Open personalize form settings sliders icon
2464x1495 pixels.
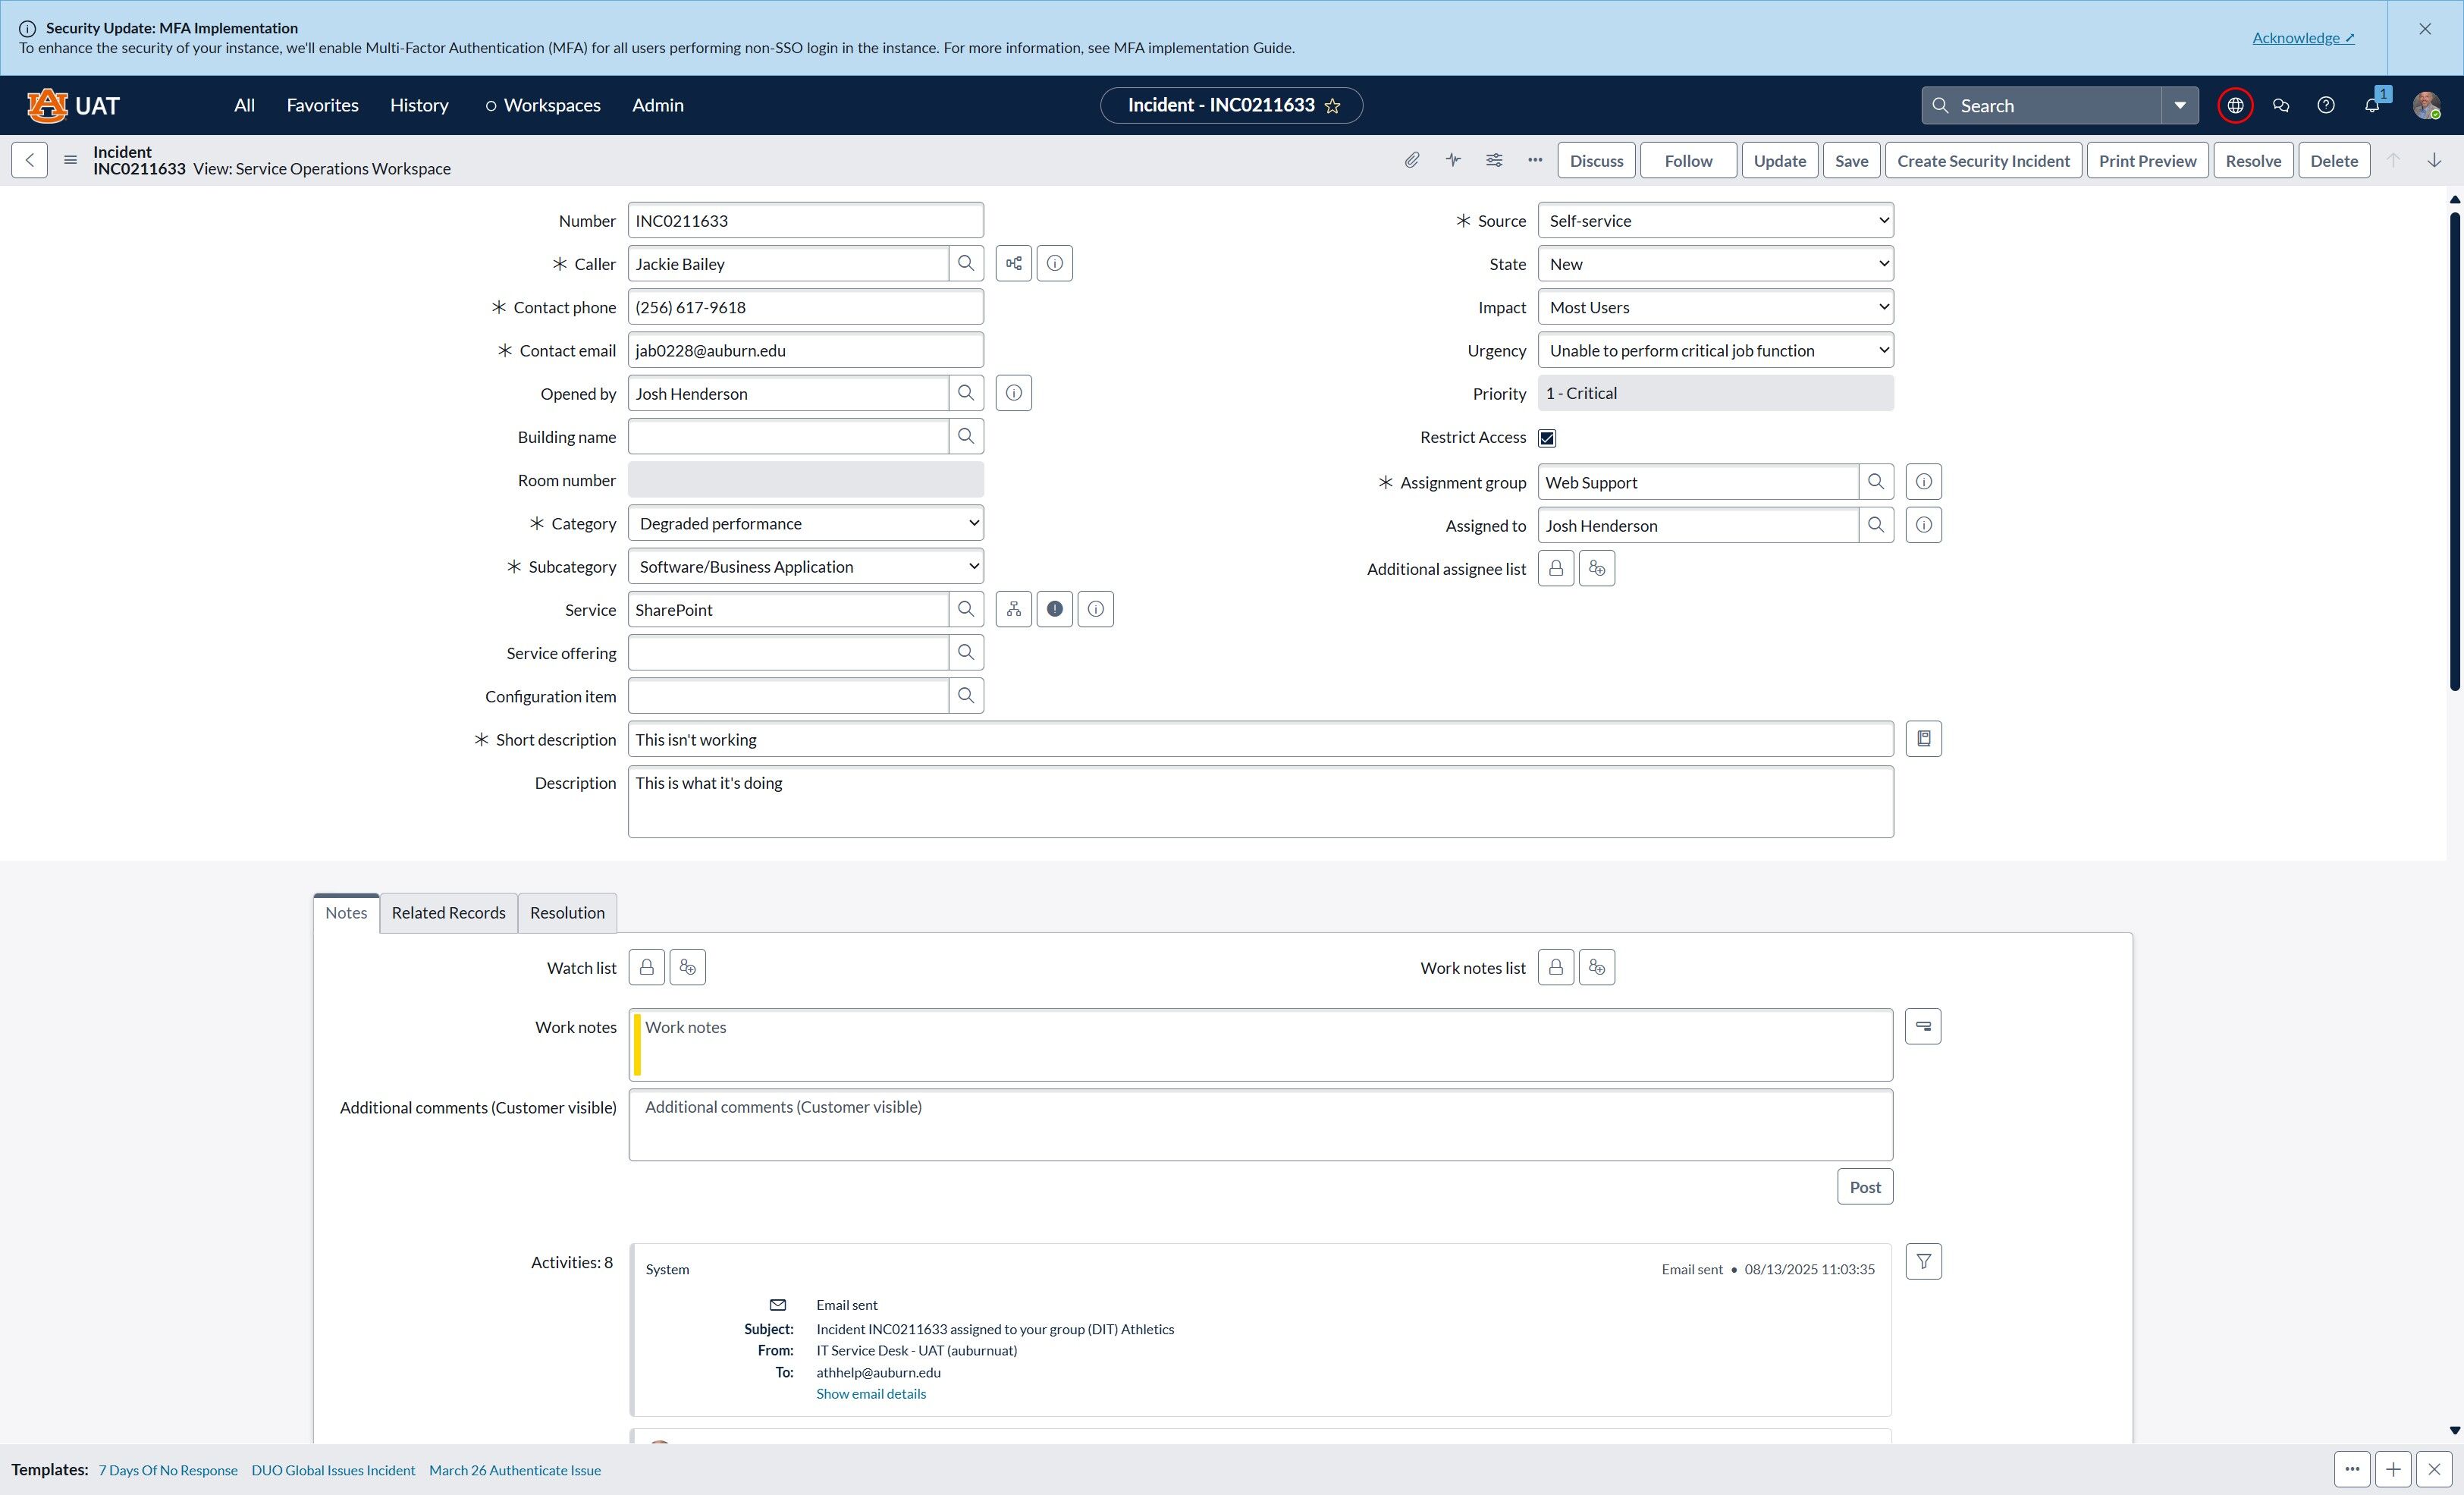1494,160
